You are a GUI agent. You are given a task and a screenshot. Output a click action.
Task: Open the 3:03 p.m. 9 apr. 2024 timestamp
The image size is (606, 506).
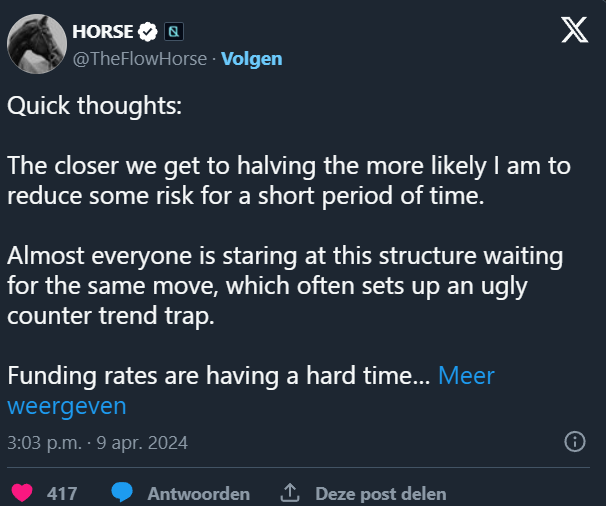coord(97,441)
